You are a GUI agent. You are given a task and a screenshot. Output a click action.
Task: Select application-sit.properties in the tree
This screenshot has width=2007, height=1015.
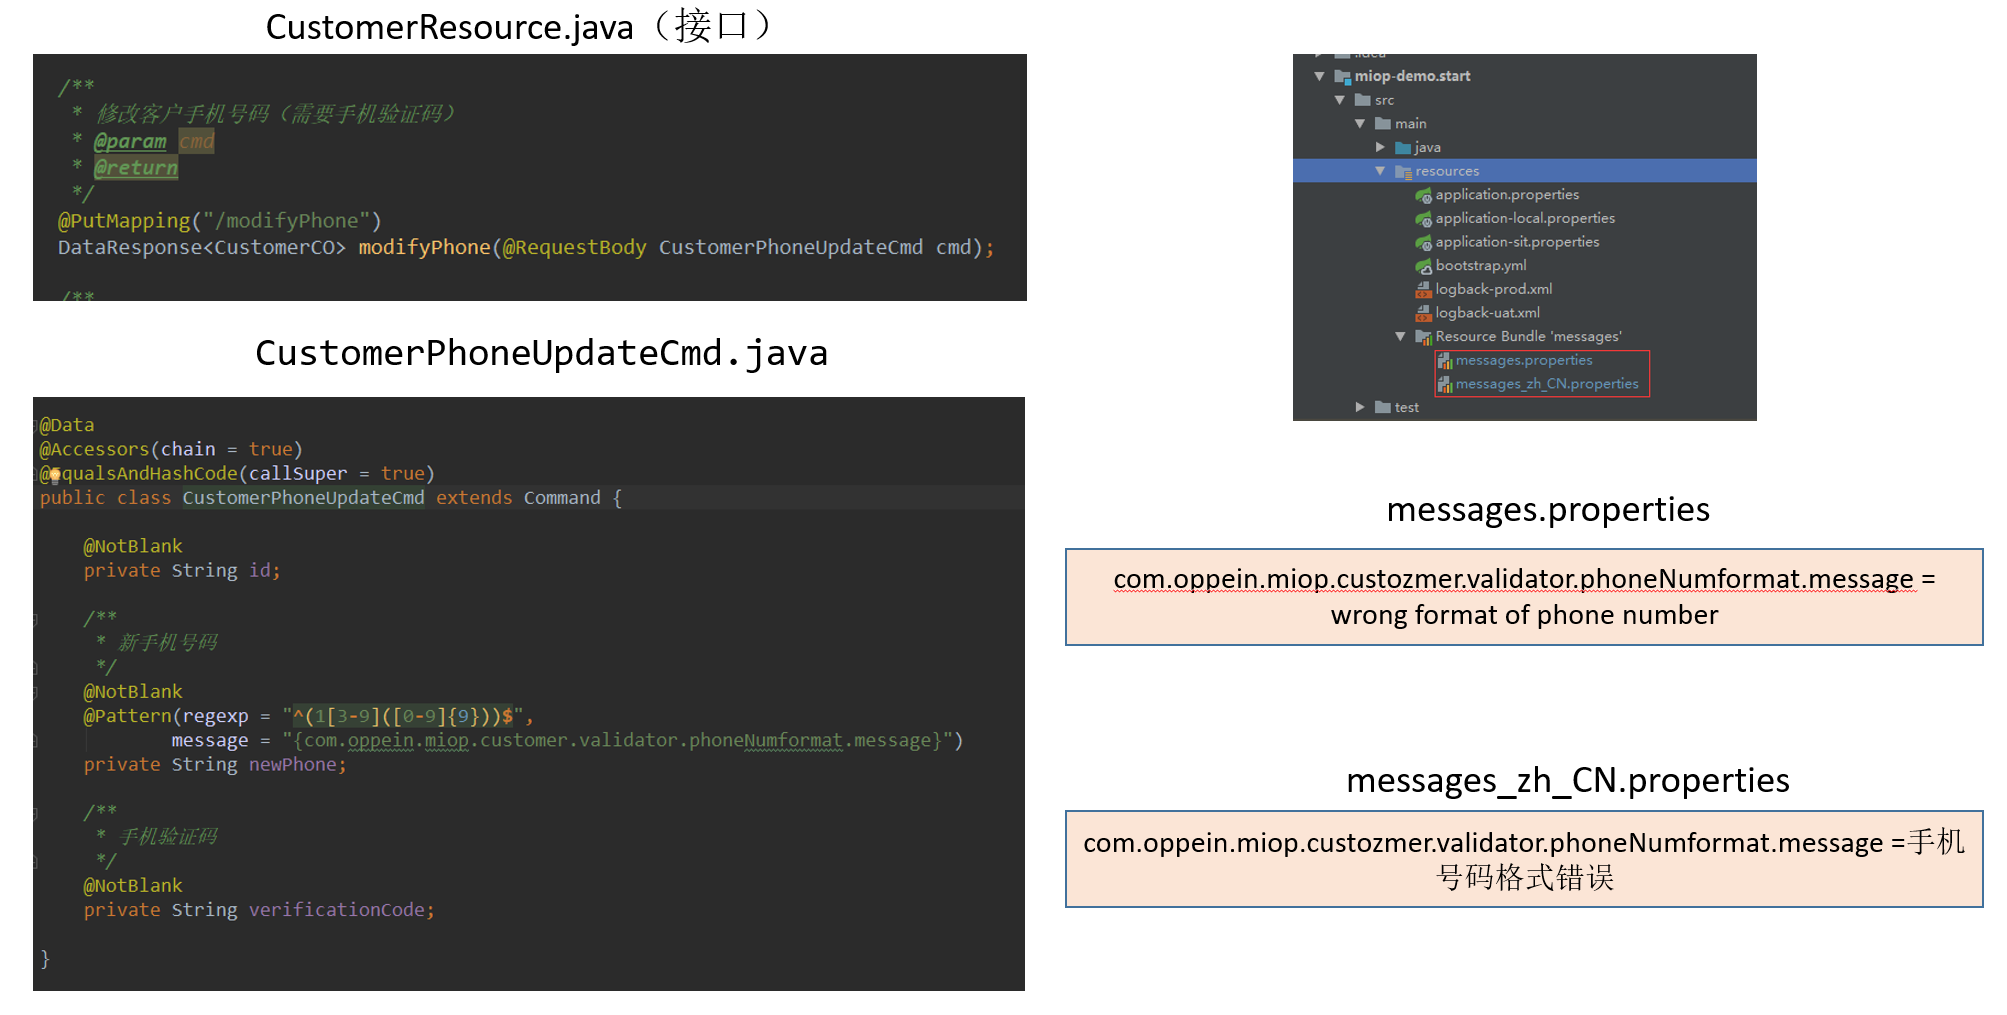(1517, 243)
